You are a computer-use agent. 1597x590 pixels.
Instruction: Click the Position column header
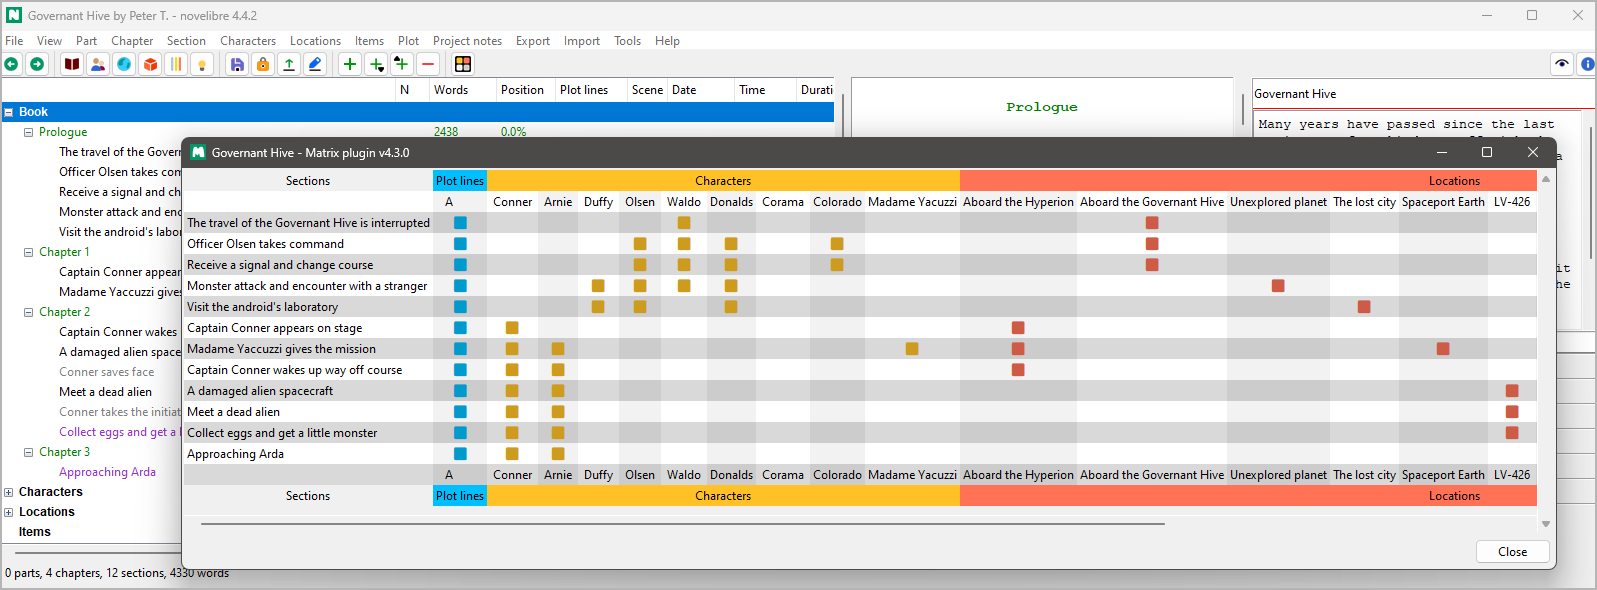526,90
